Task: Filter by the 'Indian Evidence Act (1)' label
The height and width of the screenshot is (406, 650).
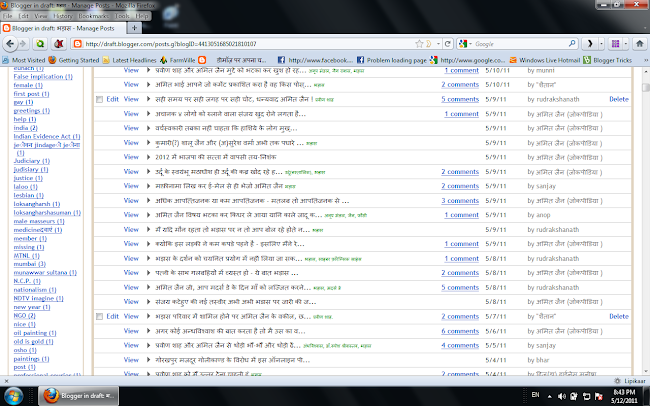Action: 47,136
